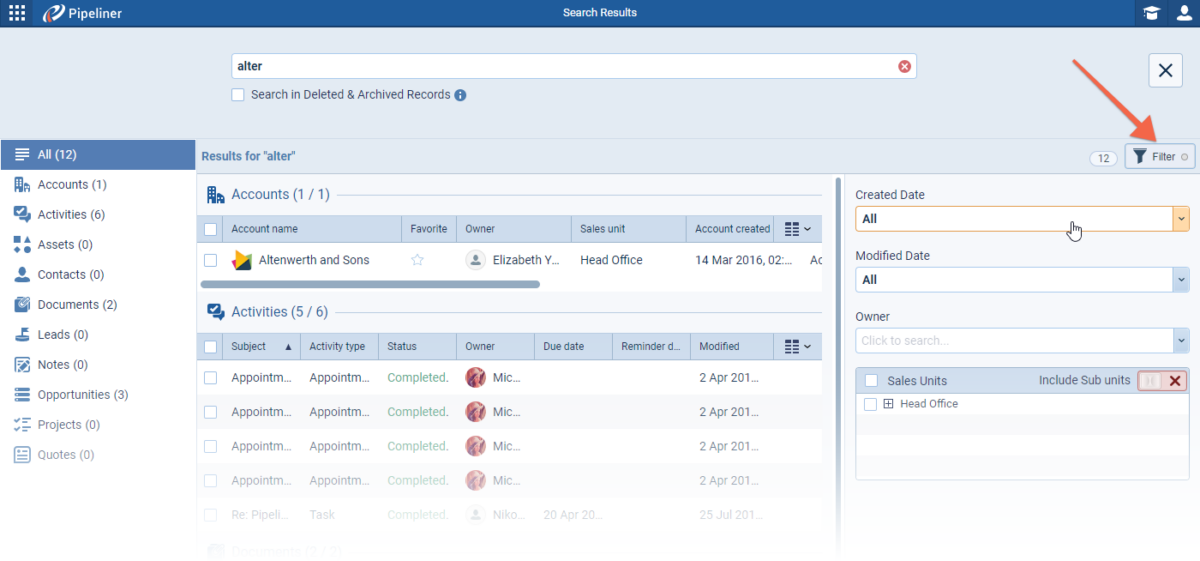Expand the Head Office tree node
This screenshot has height=561, width=1200.
(888, 404)
